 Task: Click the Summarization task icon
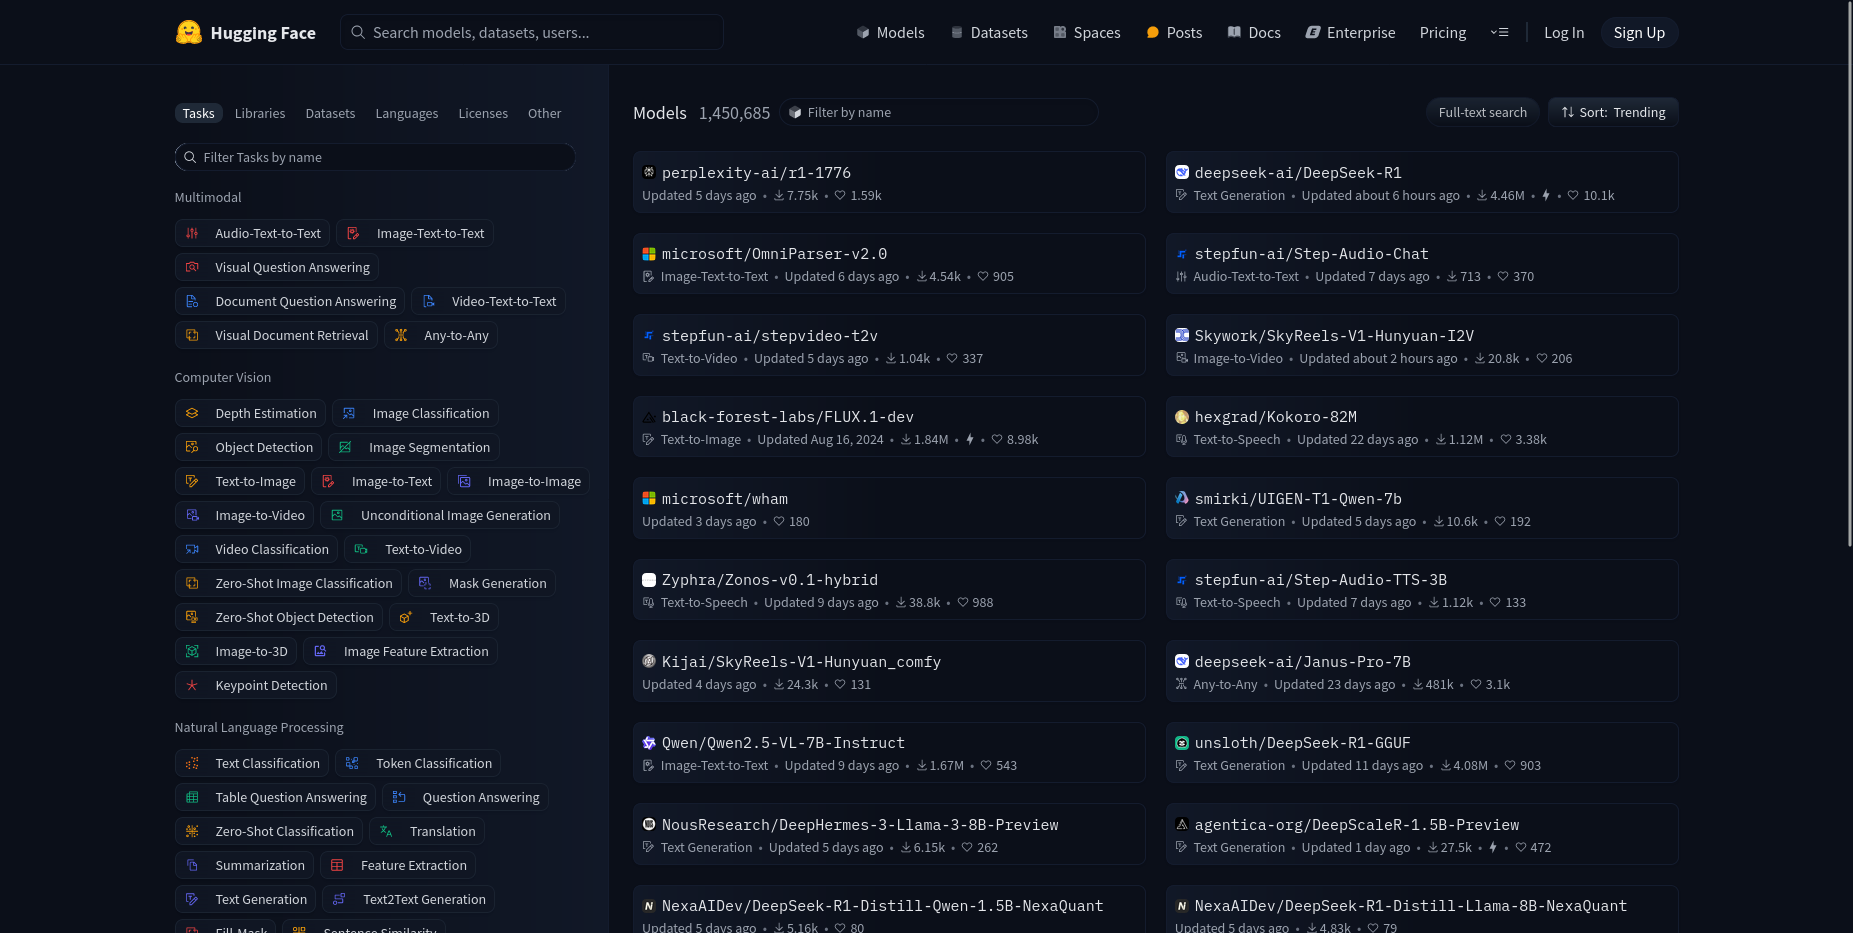coord(192,865)
